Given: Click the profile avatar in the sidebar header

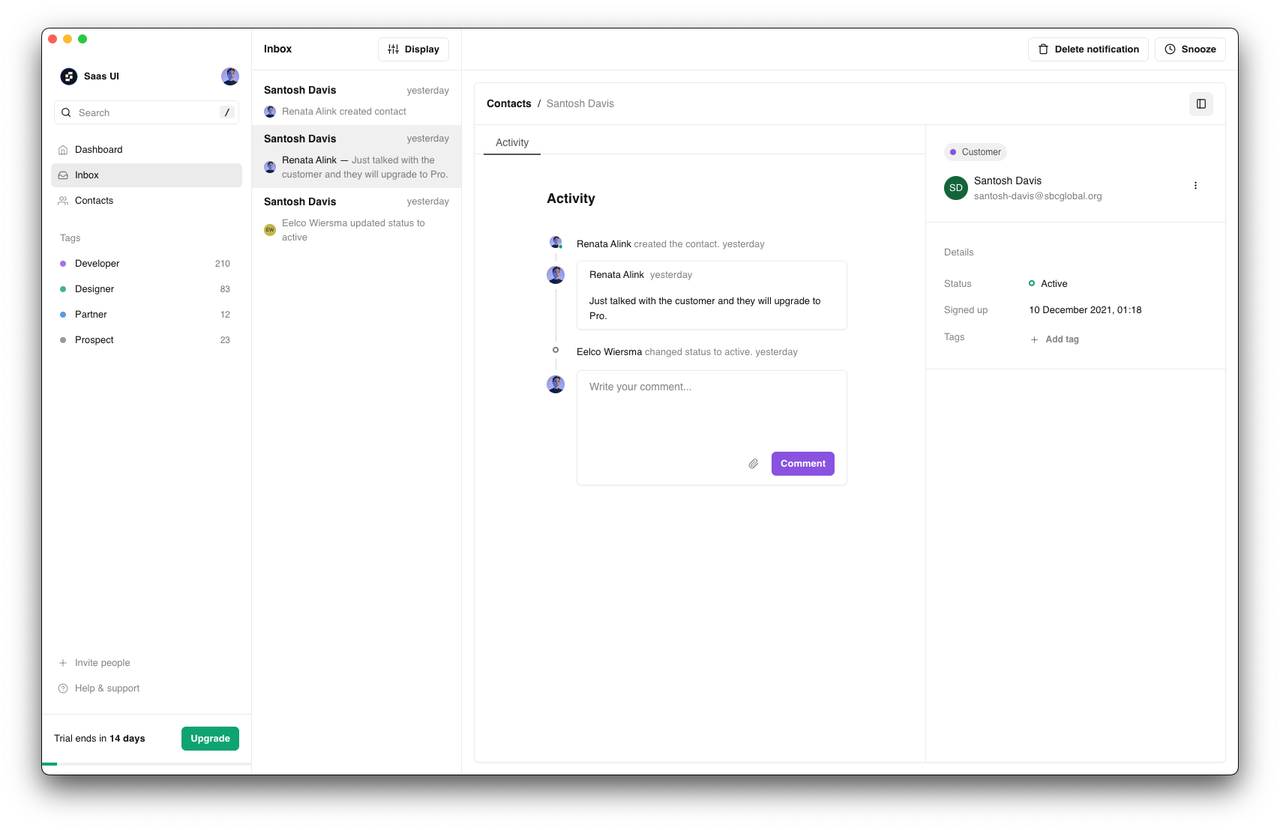Looking at the screenshot, I should 230,76.
